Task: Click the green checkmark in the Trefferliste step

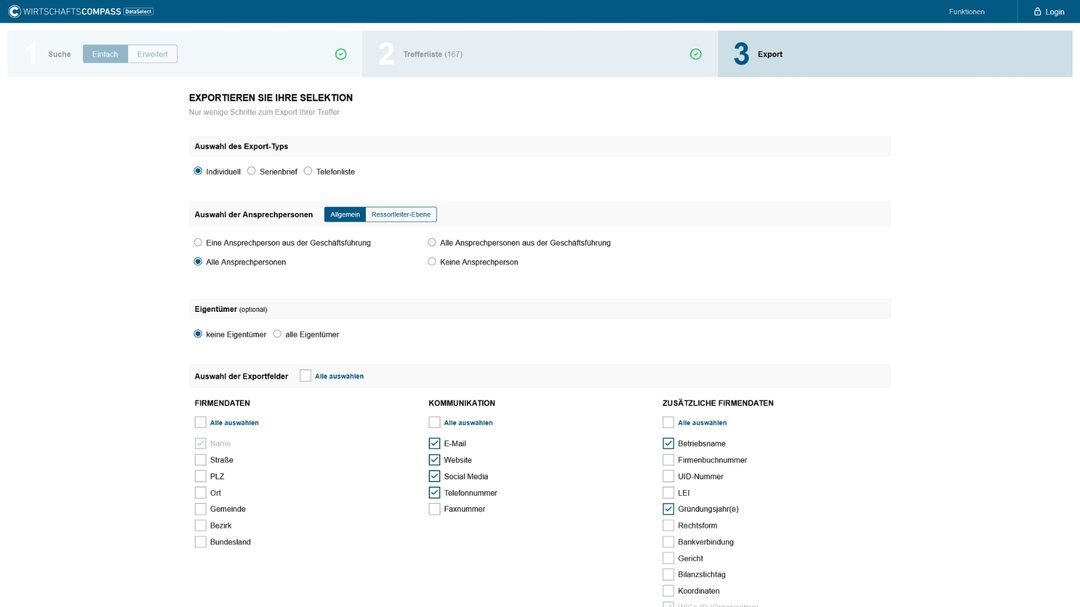Action: [x=696, y=54]
